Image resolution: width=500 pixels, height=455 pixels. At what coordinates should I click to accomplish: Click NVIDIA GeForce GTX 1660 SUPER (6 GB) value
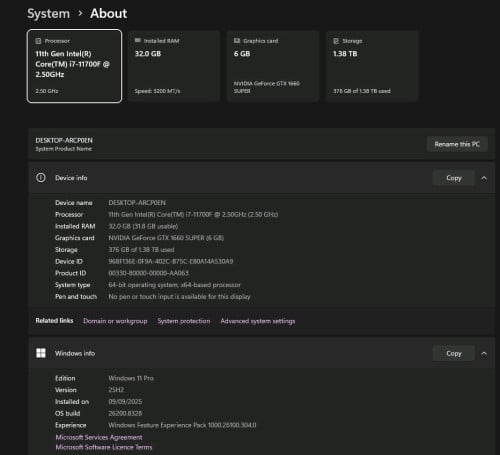tap(166, 238)
